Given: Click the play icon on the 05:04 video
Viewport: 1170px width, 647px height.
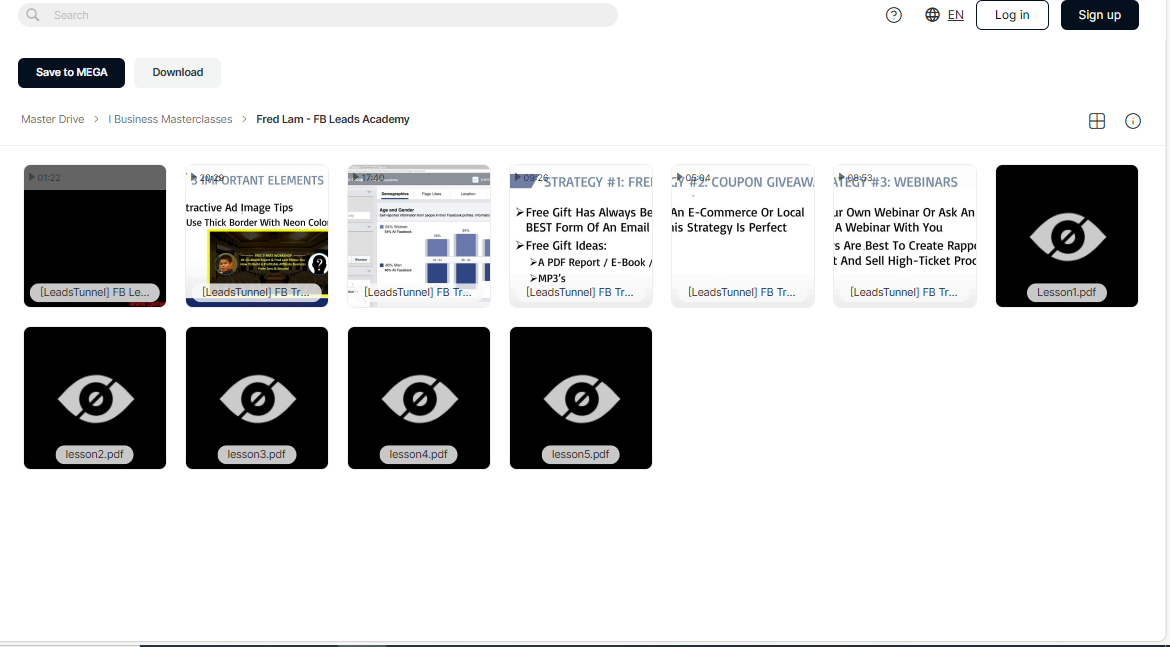Looking at the screenshot, I should 680,178.
